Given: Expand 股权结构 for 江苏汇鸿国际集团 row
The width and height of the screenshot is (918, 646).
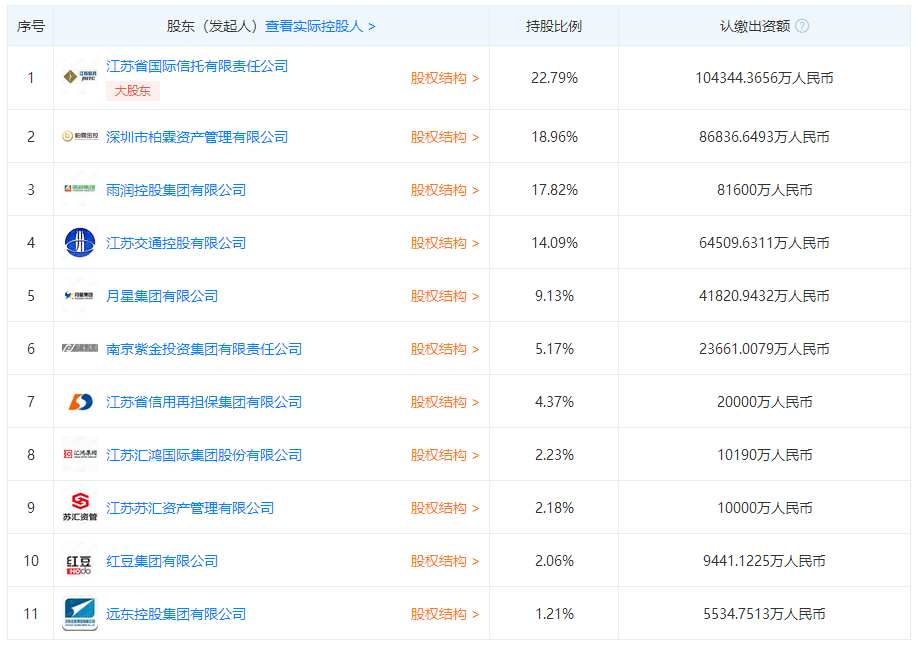Looking at the screenshot, I should point(445,455).
